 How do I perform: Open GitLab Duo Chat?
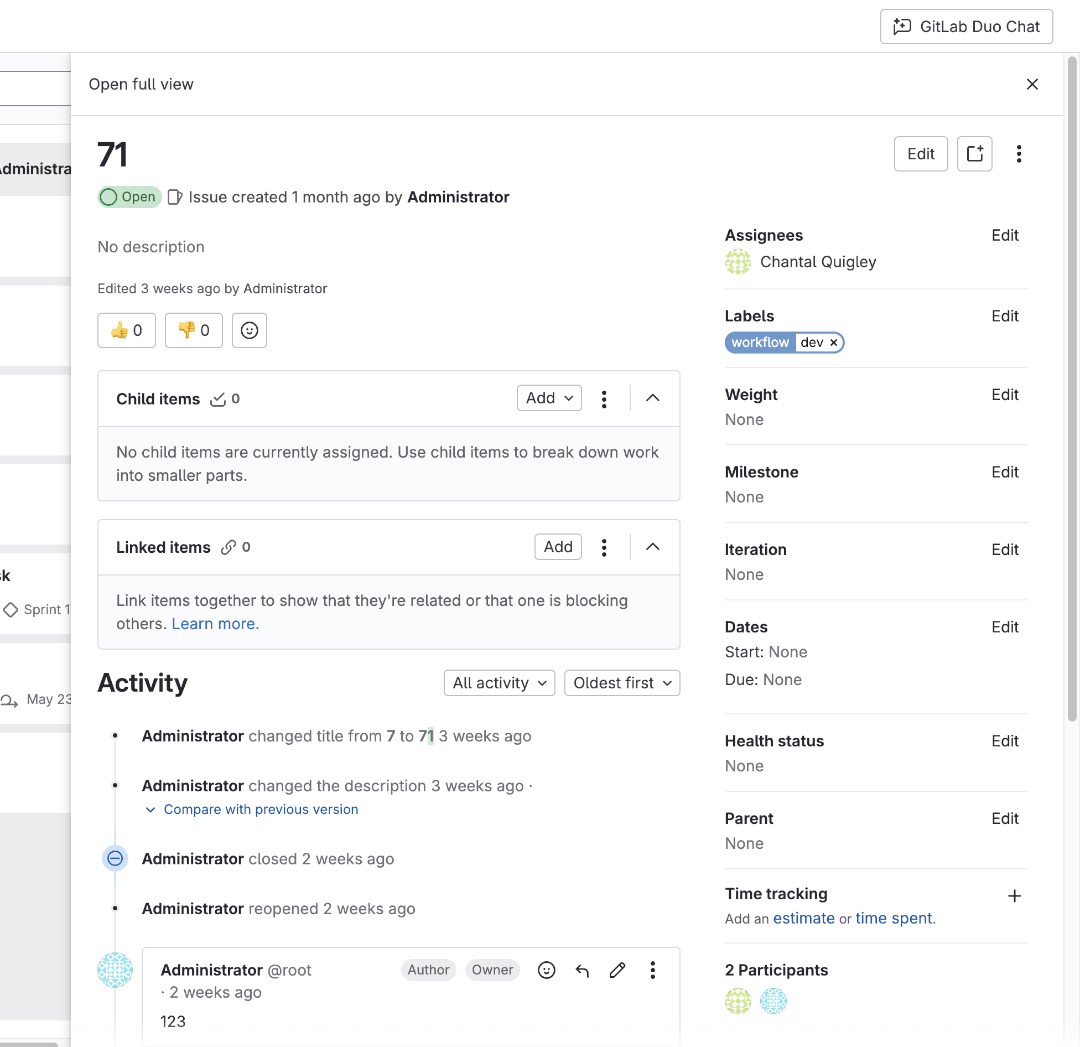tap(966, 26)
